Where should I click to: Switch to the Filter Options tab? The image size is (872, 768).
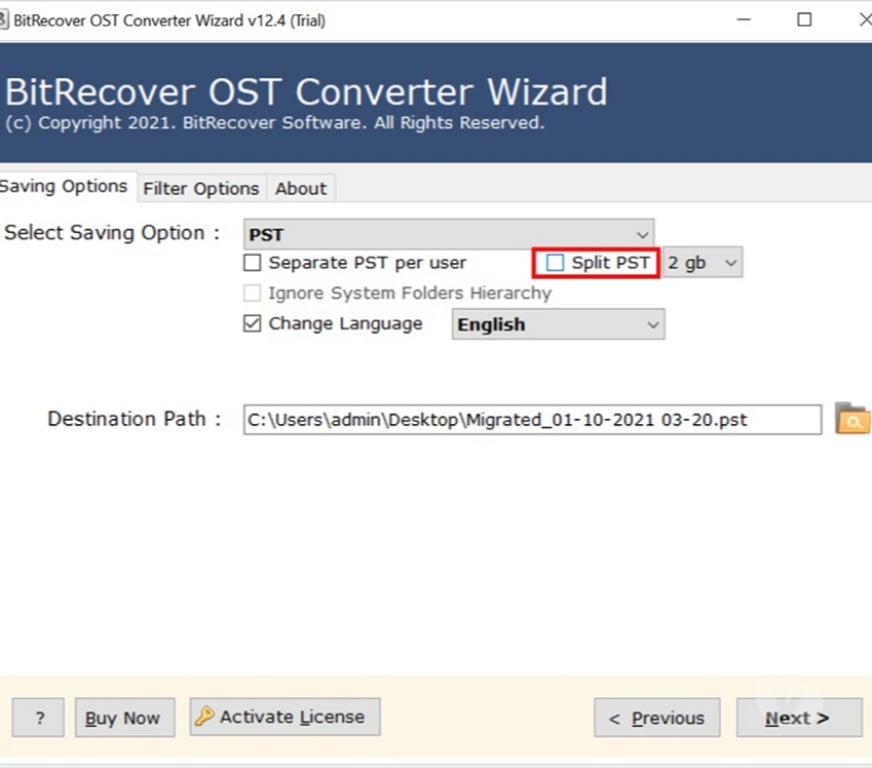pos(201,188)
